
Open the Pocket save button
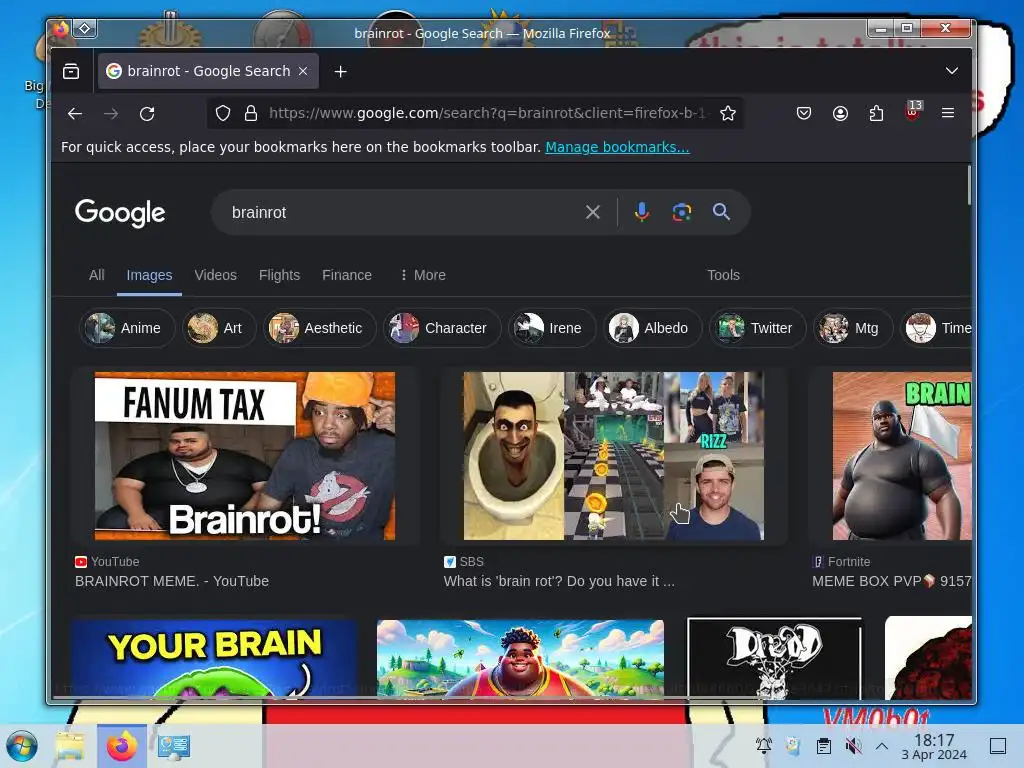pyautogui.click(x=804, y=114)
